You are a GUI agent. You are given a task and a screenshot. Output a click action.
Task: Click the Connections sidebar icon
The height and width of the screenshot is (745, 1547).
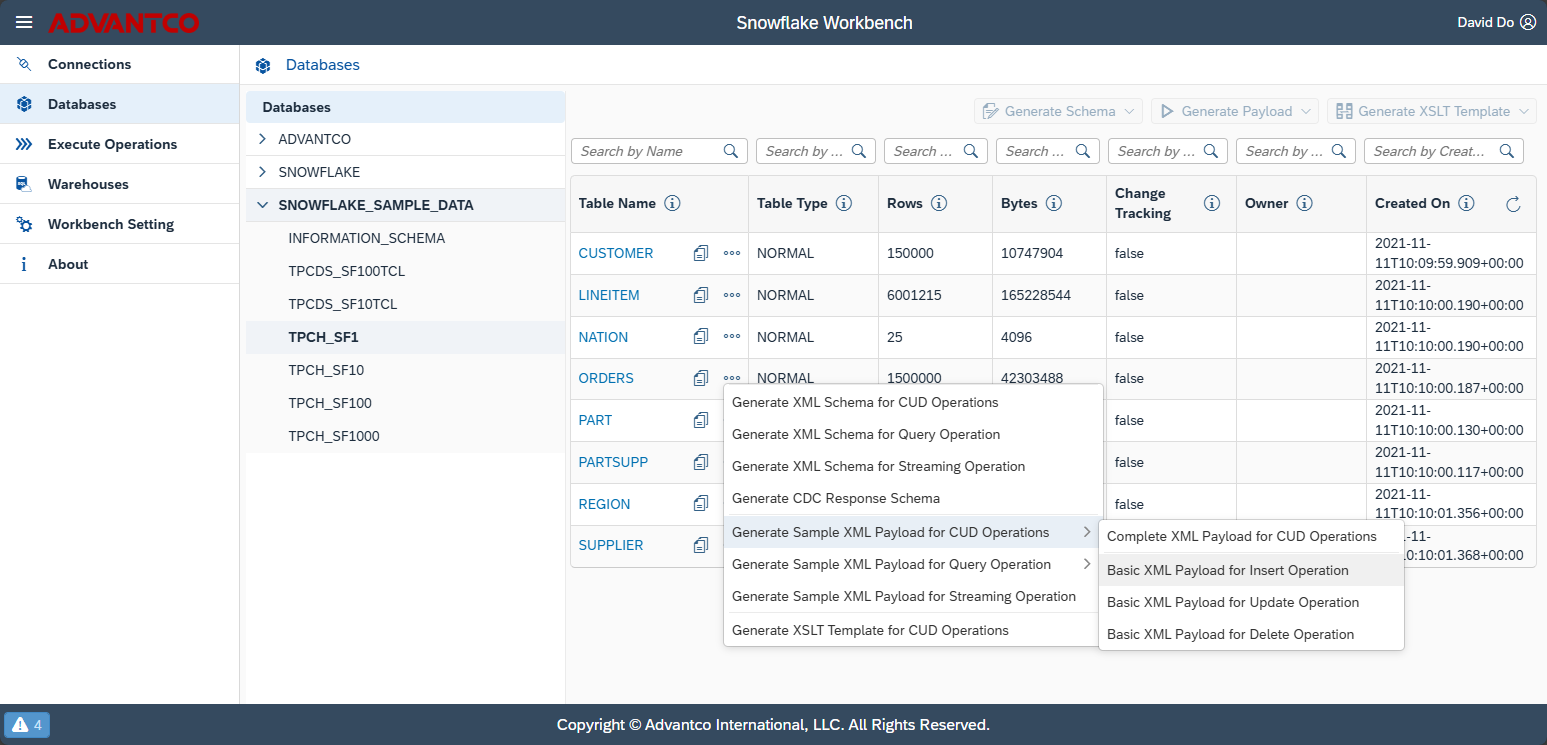[24, 64]
